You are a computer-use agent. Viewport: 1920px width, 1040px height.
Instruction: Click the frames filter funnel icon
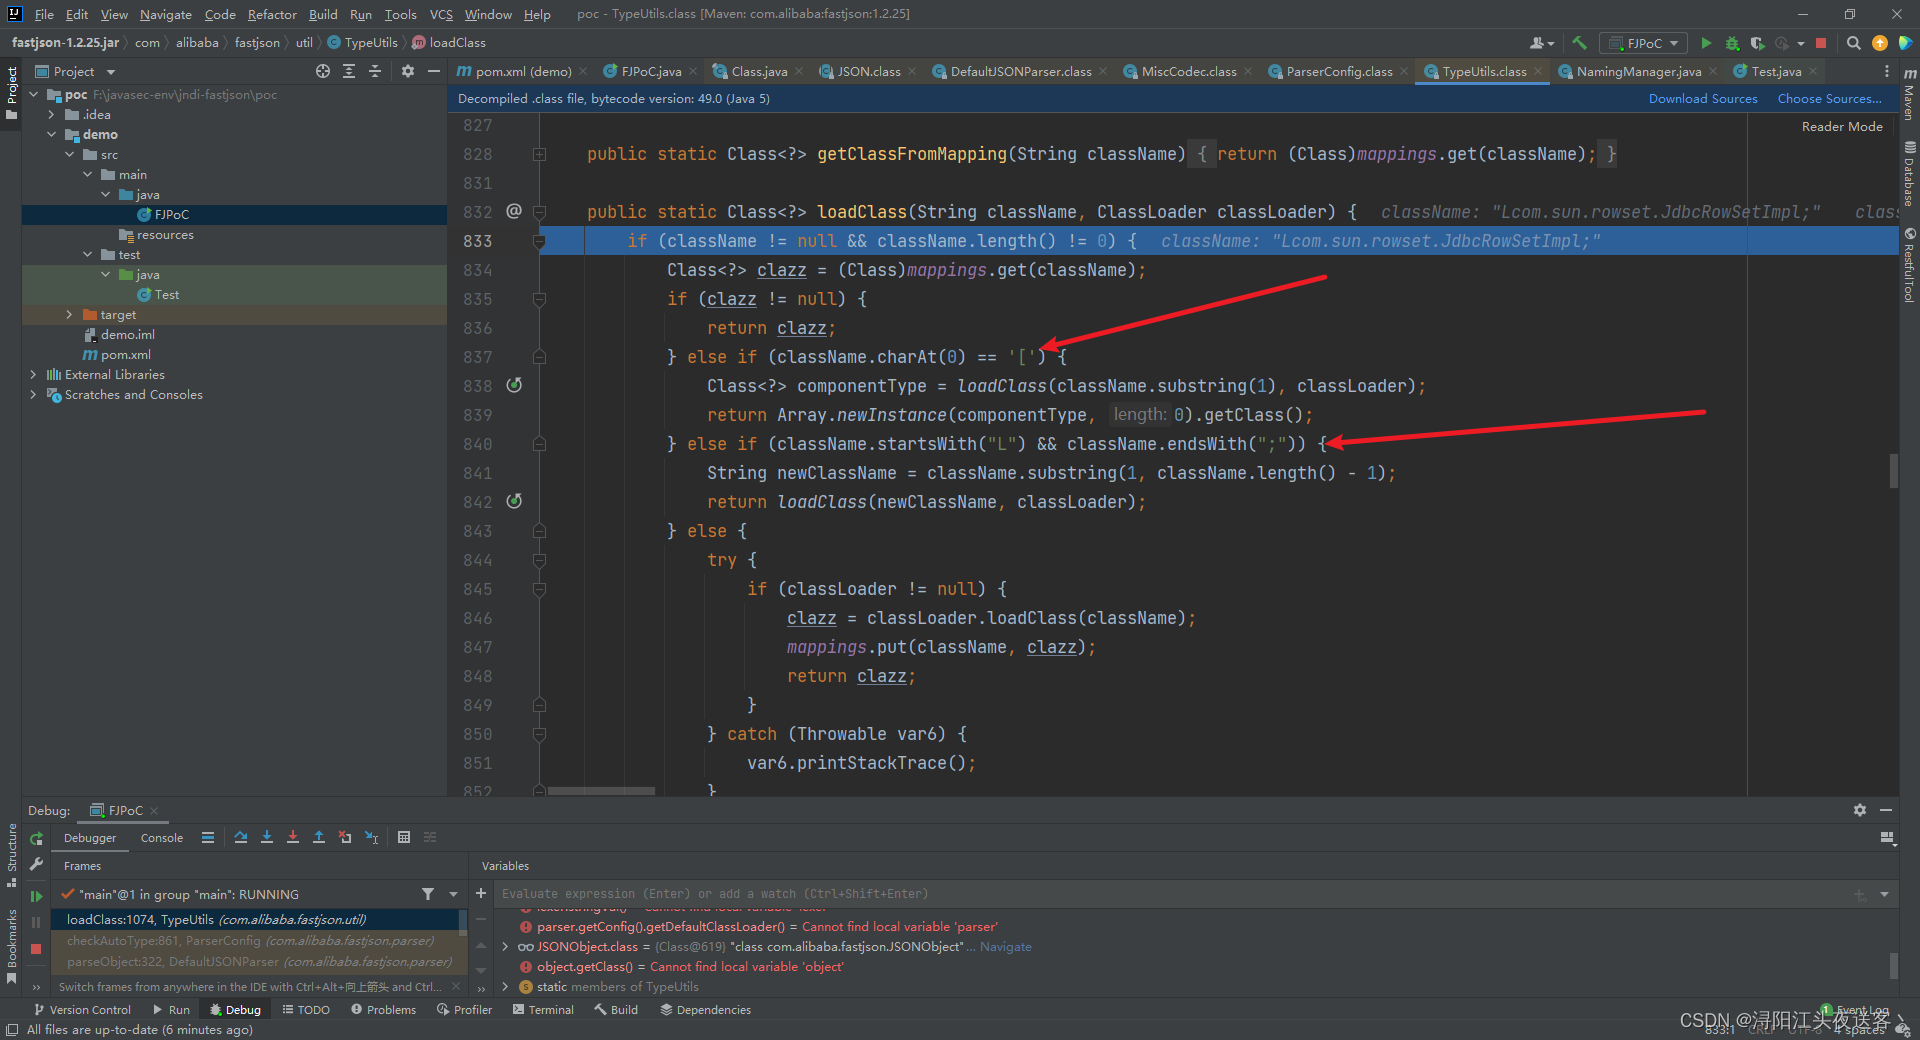coord(428,894)
